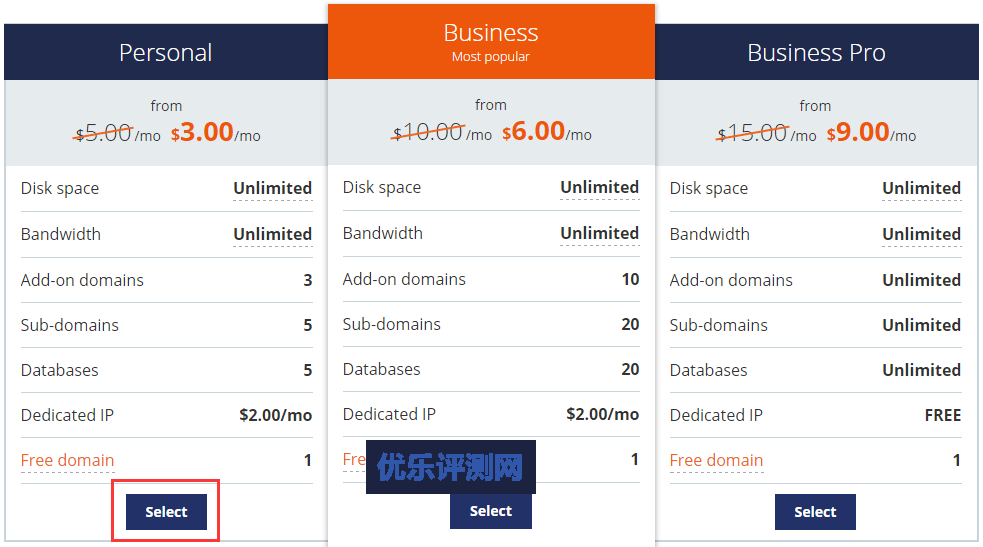Click Unlimited bandwidth value in Business plan
Screen dimensions: 983x547
pos(599,233)
